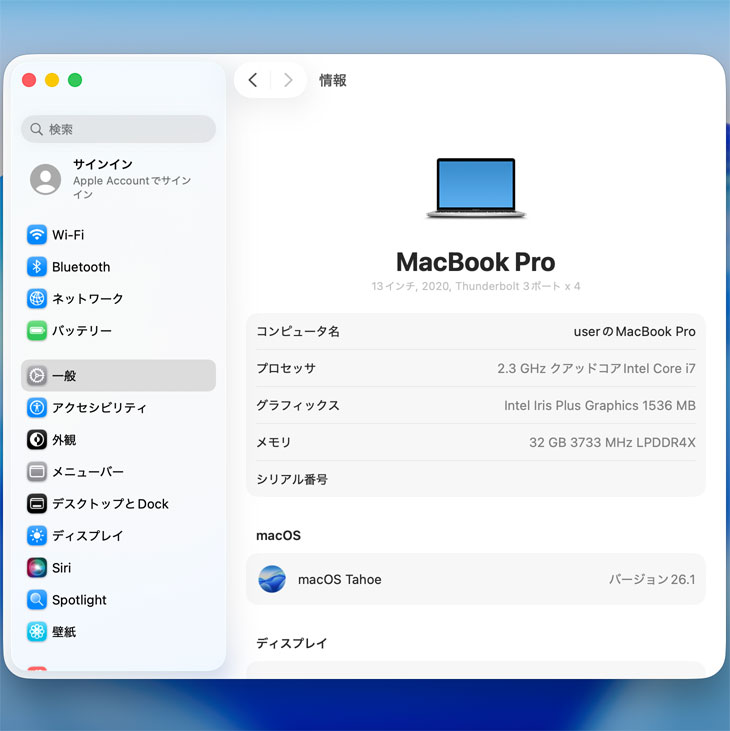Select the ディスプレイ sidebar icon
Viewport: 730px width, 731px height.
pyautogui.click(x=37, y=536)
